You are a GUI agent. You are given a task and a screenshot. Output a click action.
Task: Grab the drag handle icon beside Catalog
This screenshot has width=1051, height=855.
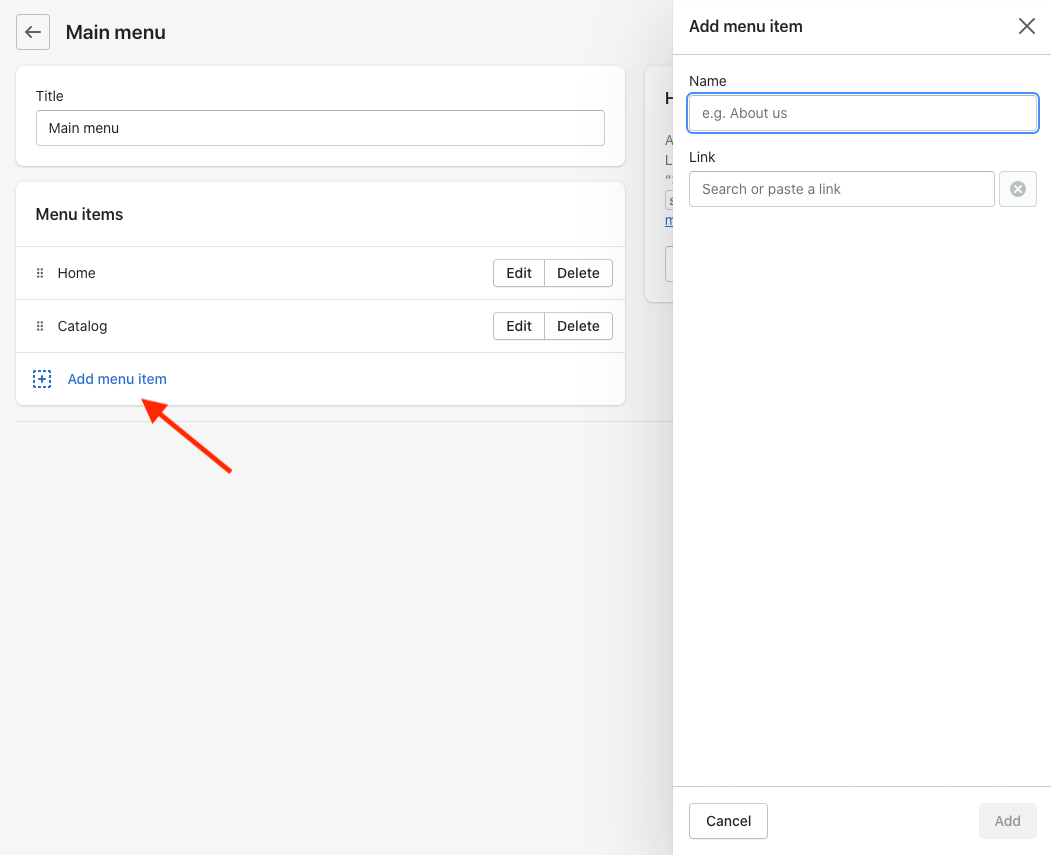pyautogui.click(x=40, y=326)
